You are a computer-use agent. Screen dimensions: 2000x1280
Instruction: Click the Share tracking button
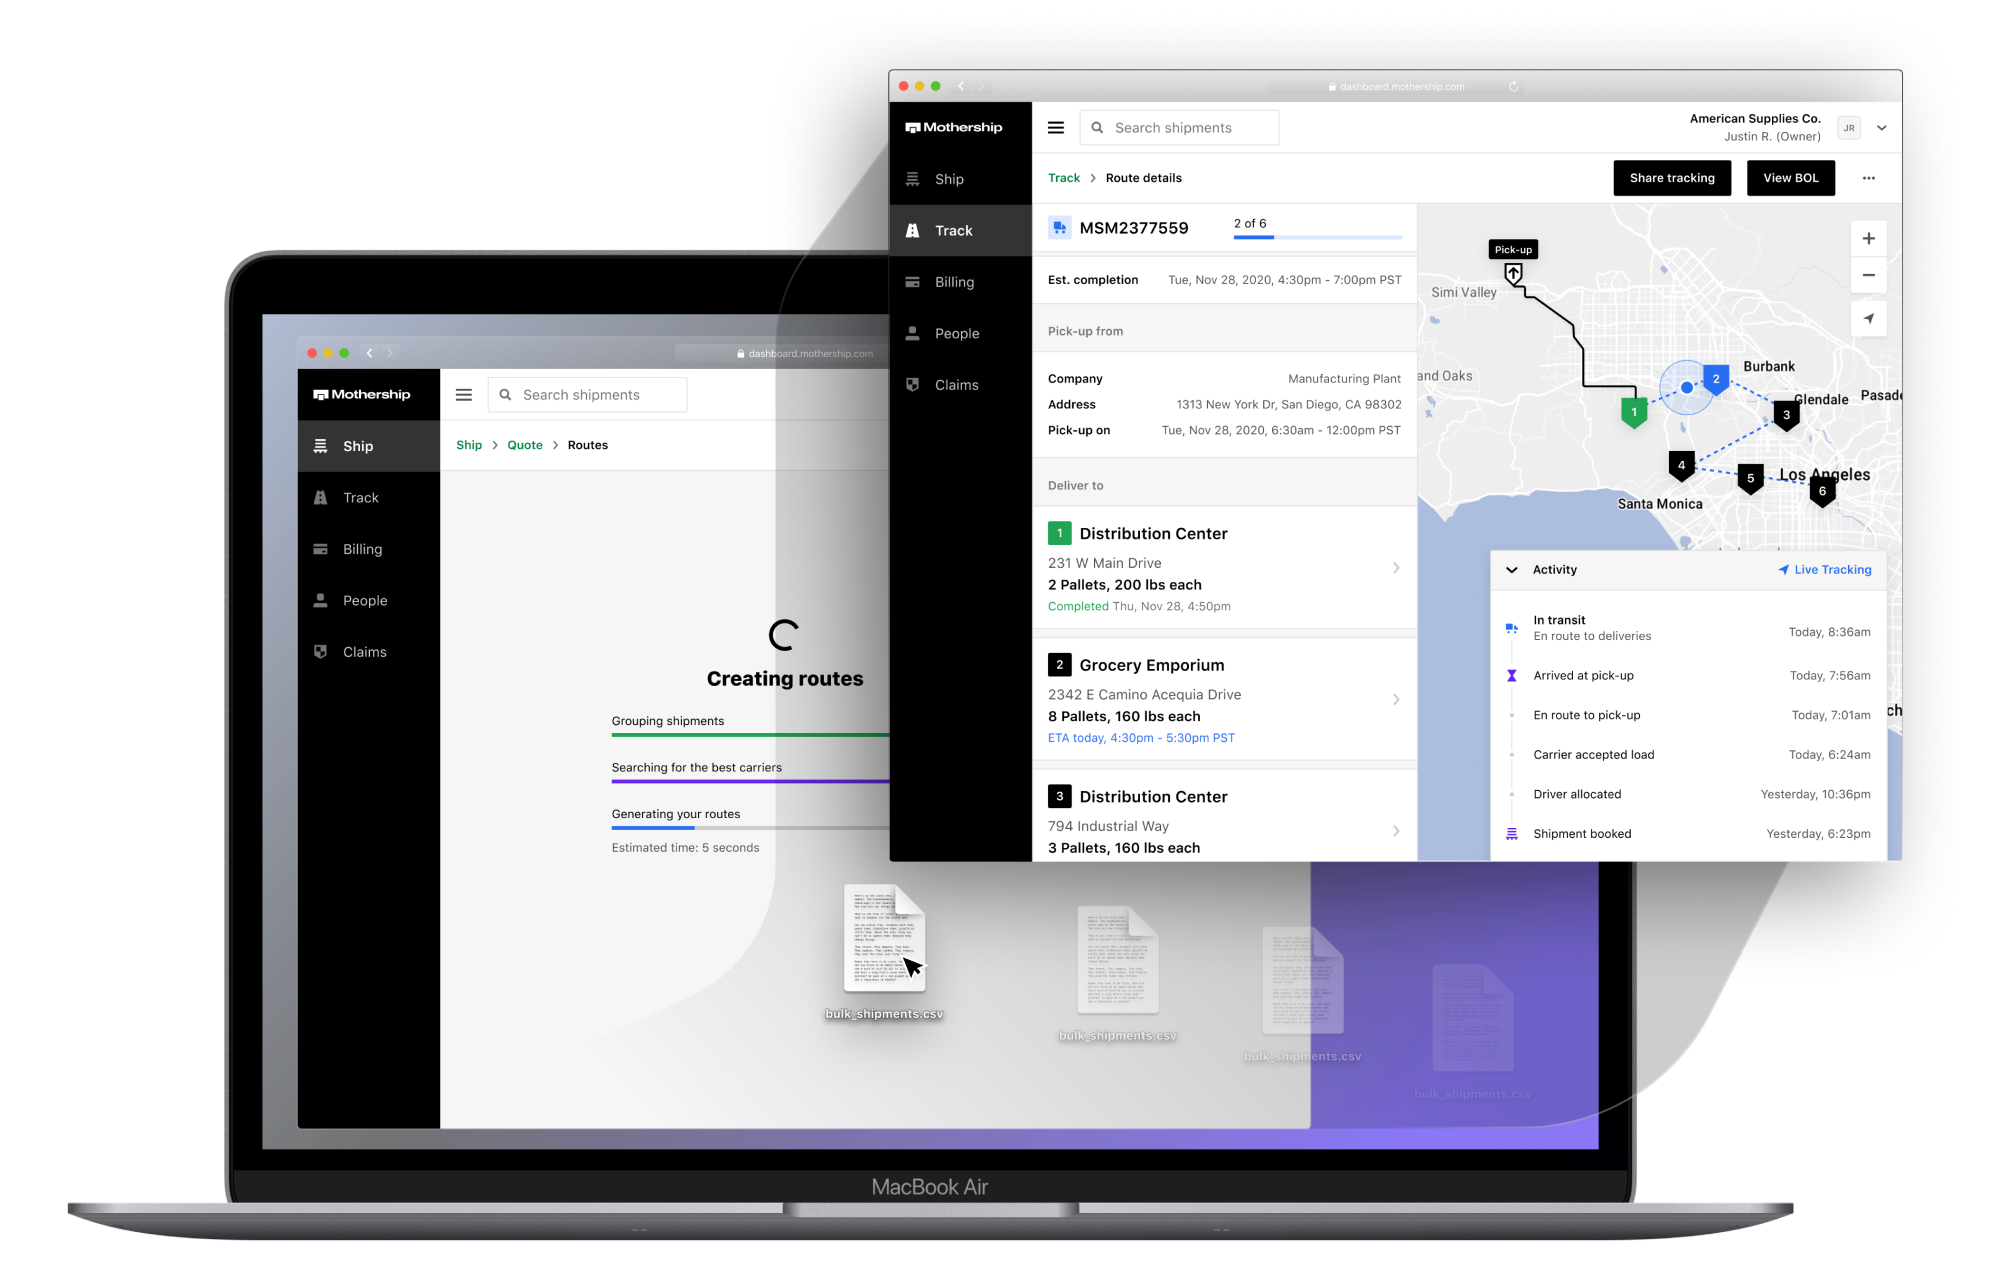[1675, 178]
